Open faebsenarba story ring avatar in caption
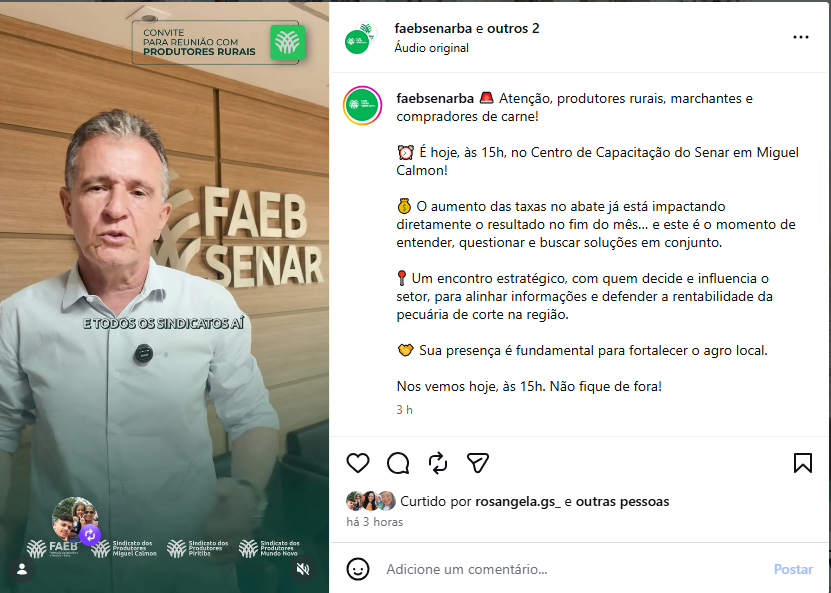The width and height of the screenshot is (831, 593). [363, 105]
